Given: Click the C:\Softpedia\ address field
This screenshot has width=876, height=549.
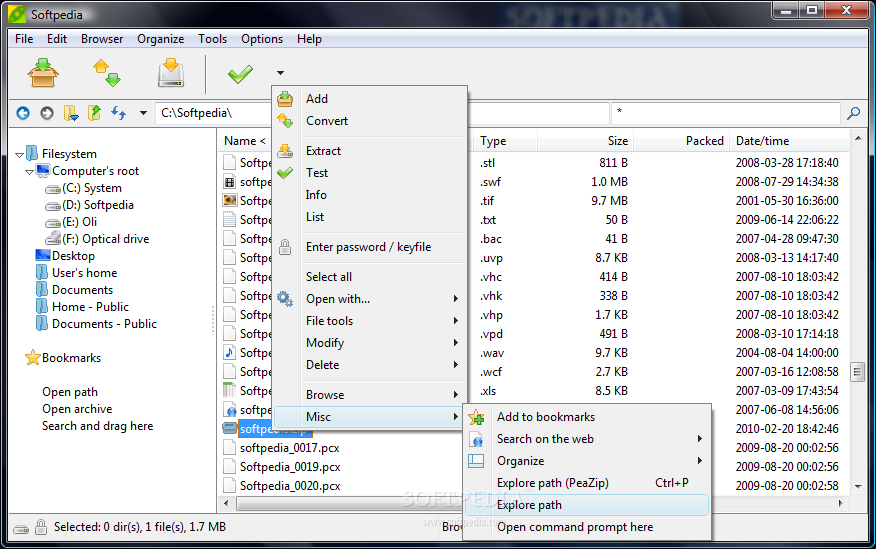Looking at the screenshot, I should (x=213, y=113).
